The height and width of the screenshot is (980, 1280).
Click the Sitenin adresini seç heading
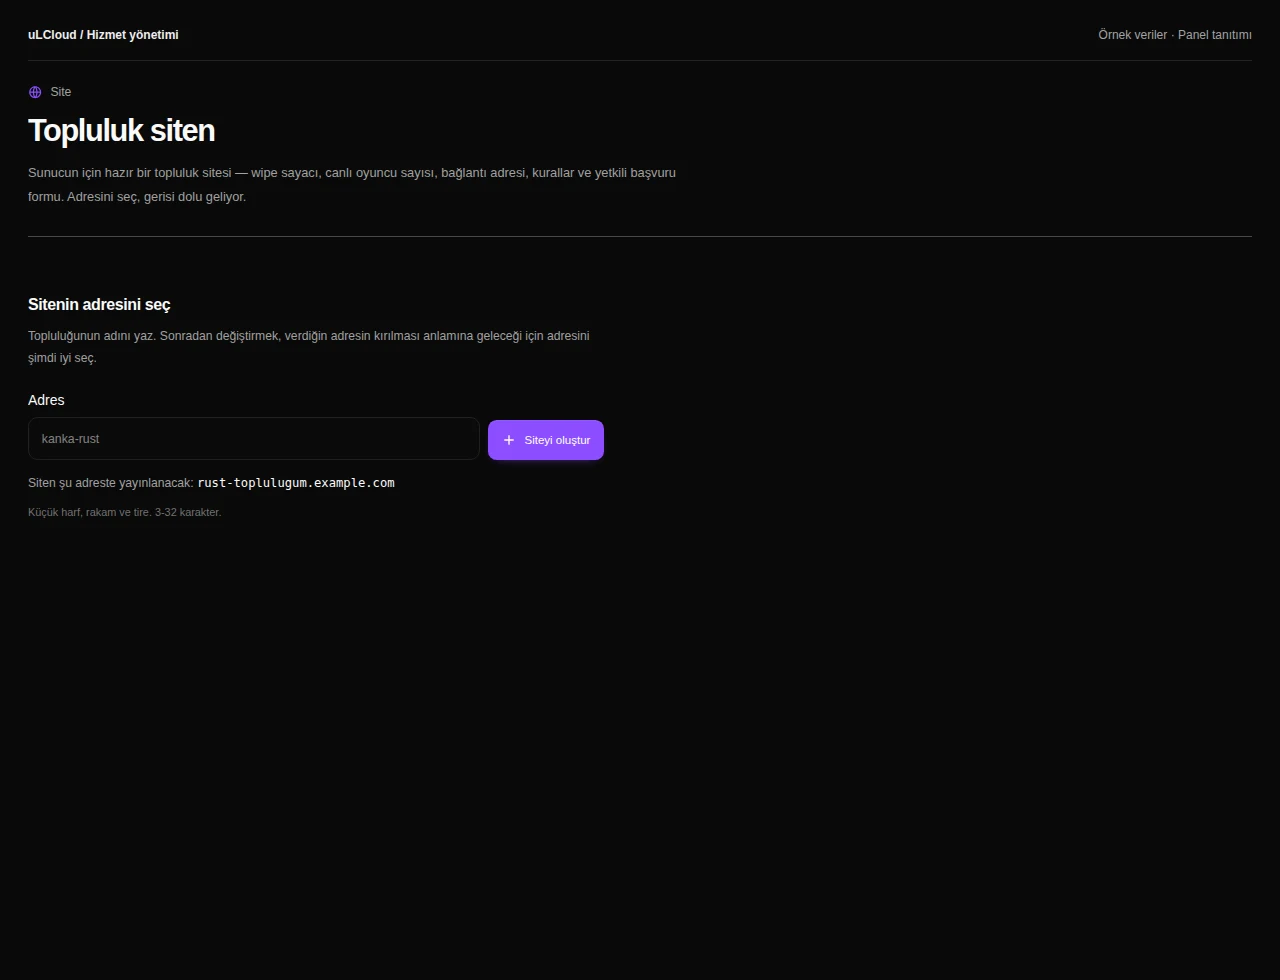(99, 305)
